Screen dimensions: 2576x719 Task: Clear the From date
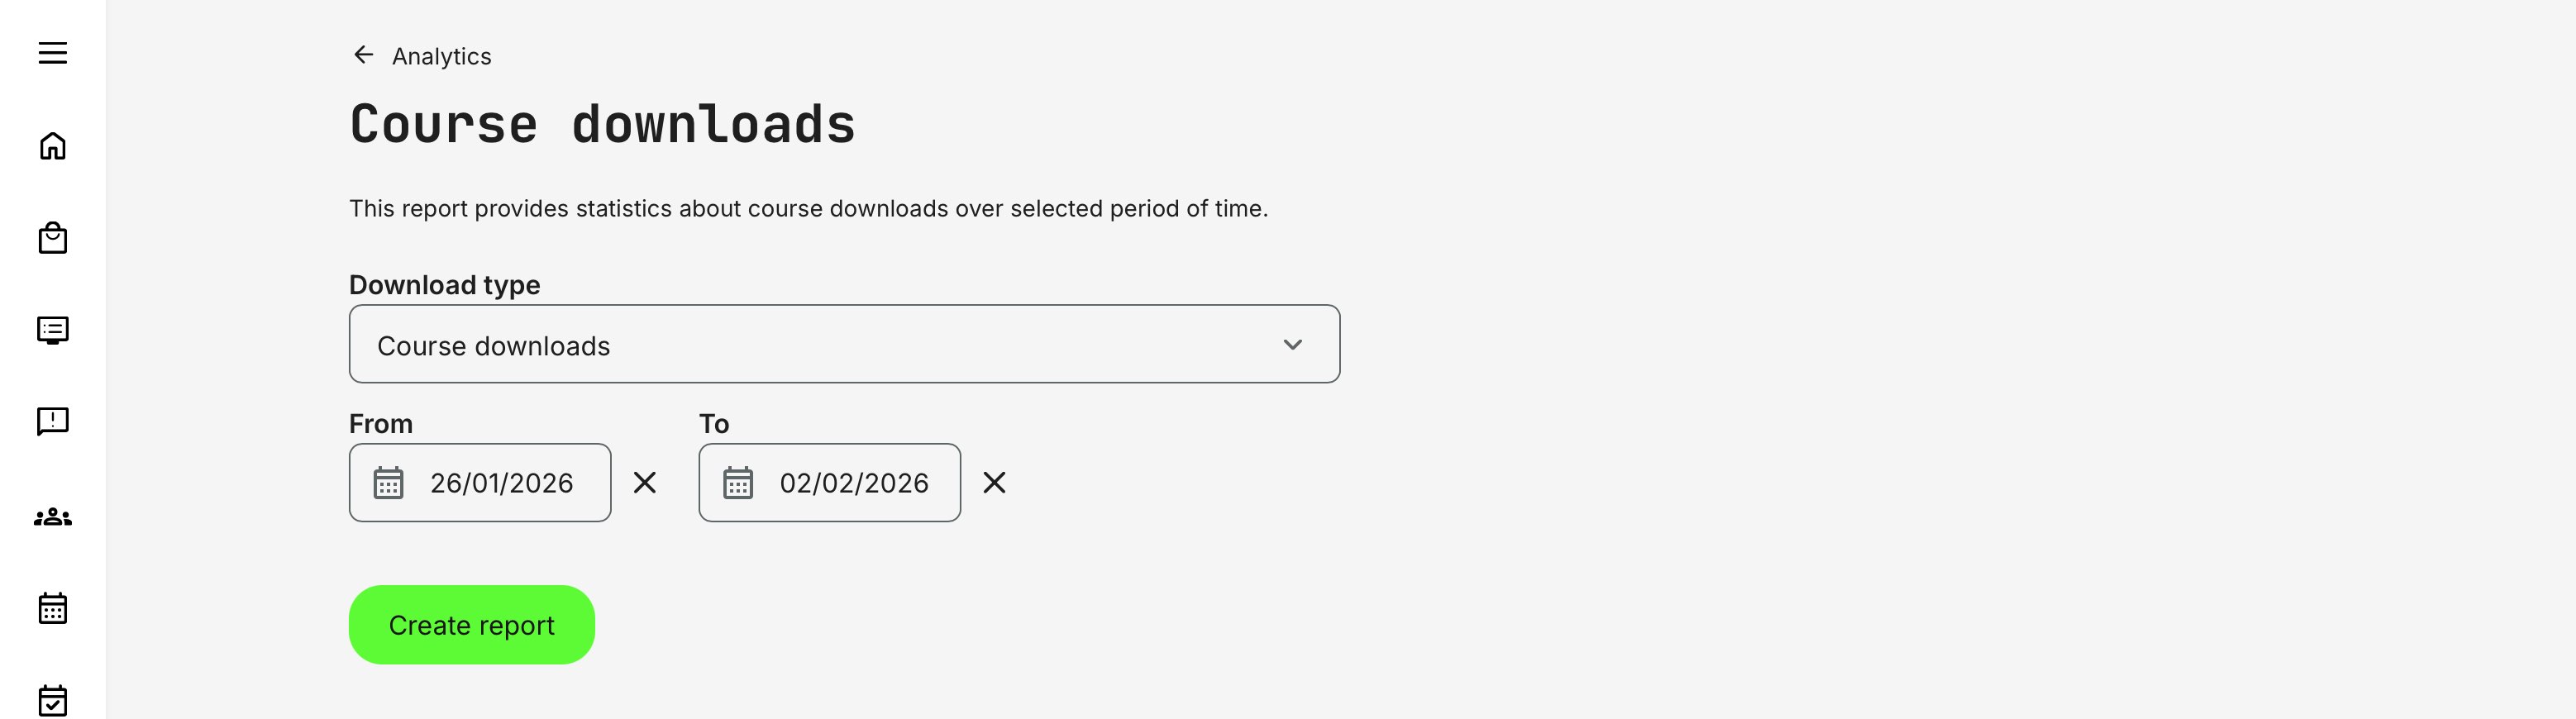coord(645,483)
